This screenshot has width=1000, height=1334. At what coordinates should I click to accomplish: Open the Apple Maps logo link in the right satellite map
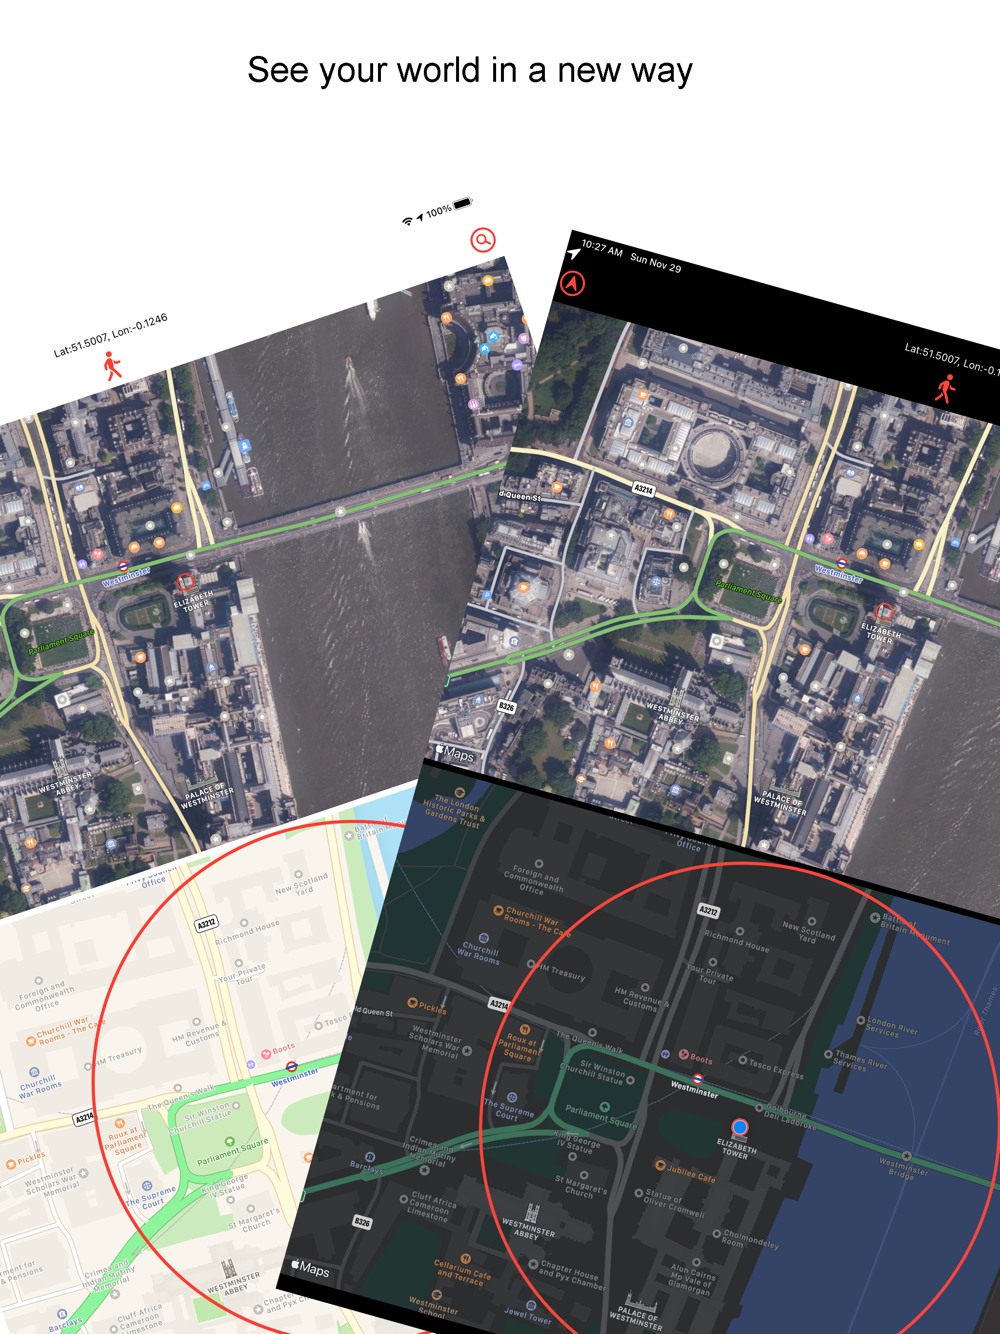(x=454, y=753)
